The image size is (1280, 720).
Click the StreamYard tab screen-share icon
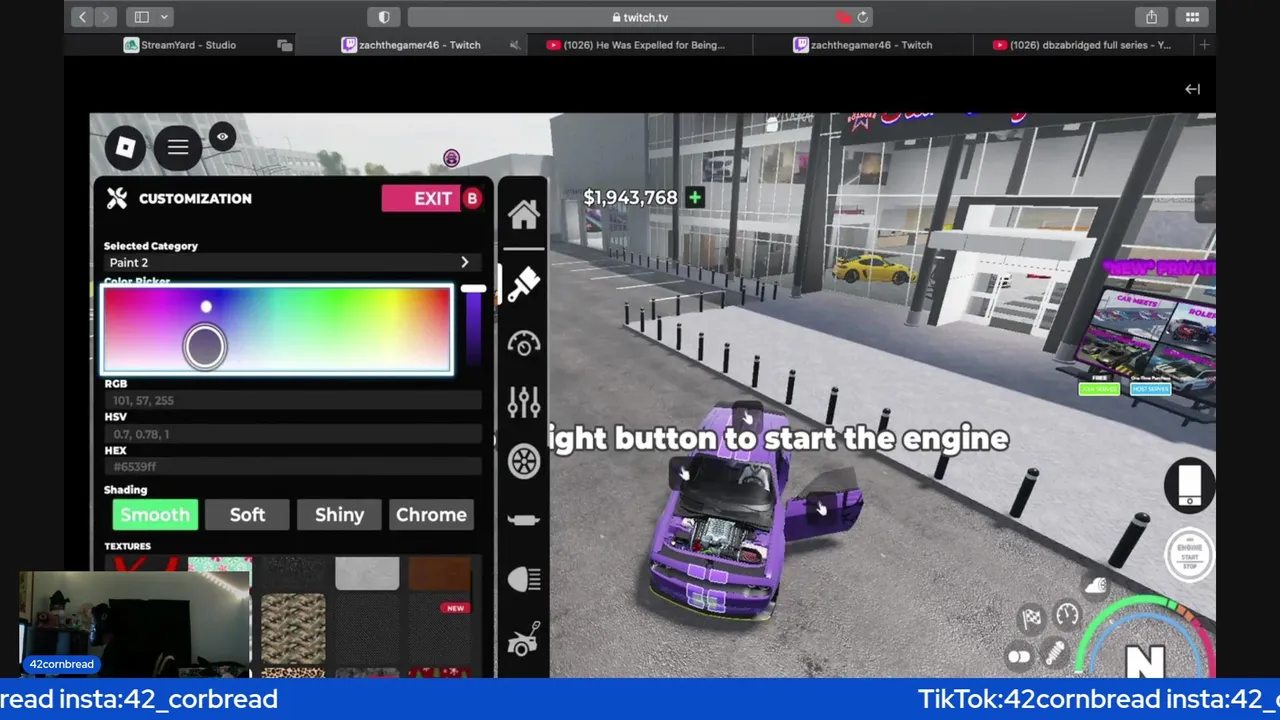[285, 45]
